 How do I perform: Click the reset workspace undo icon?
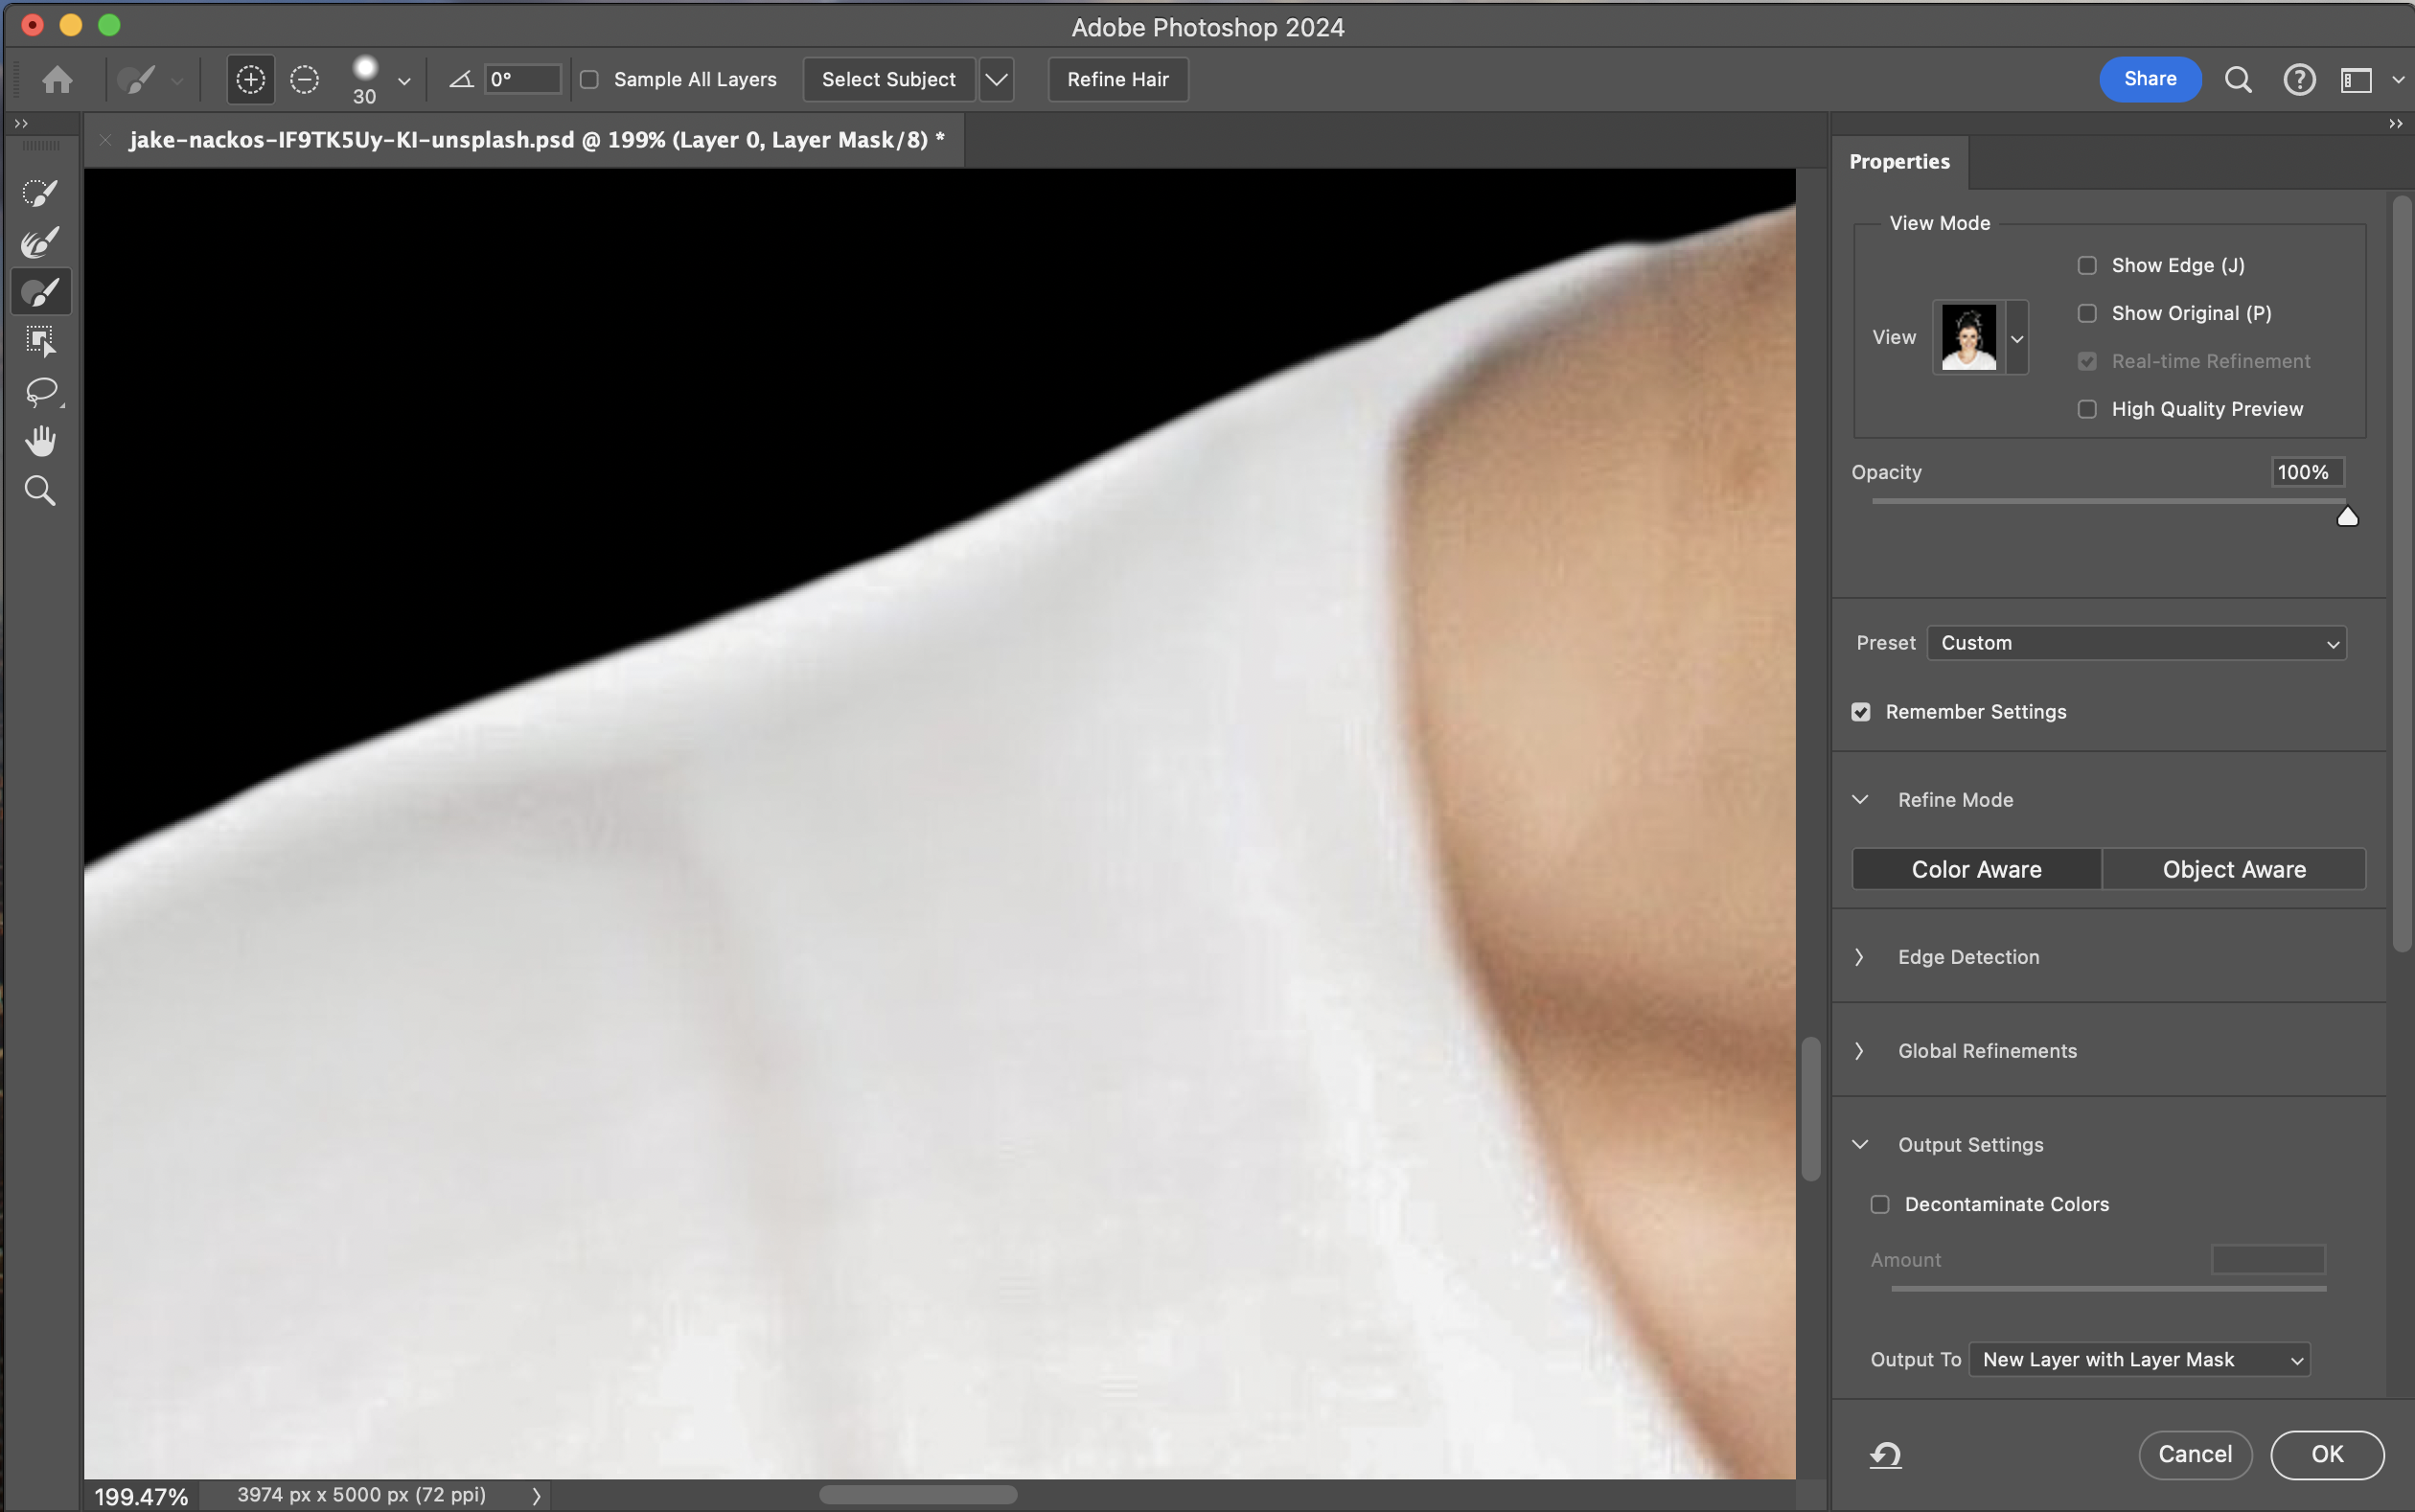point(1885,1454)
